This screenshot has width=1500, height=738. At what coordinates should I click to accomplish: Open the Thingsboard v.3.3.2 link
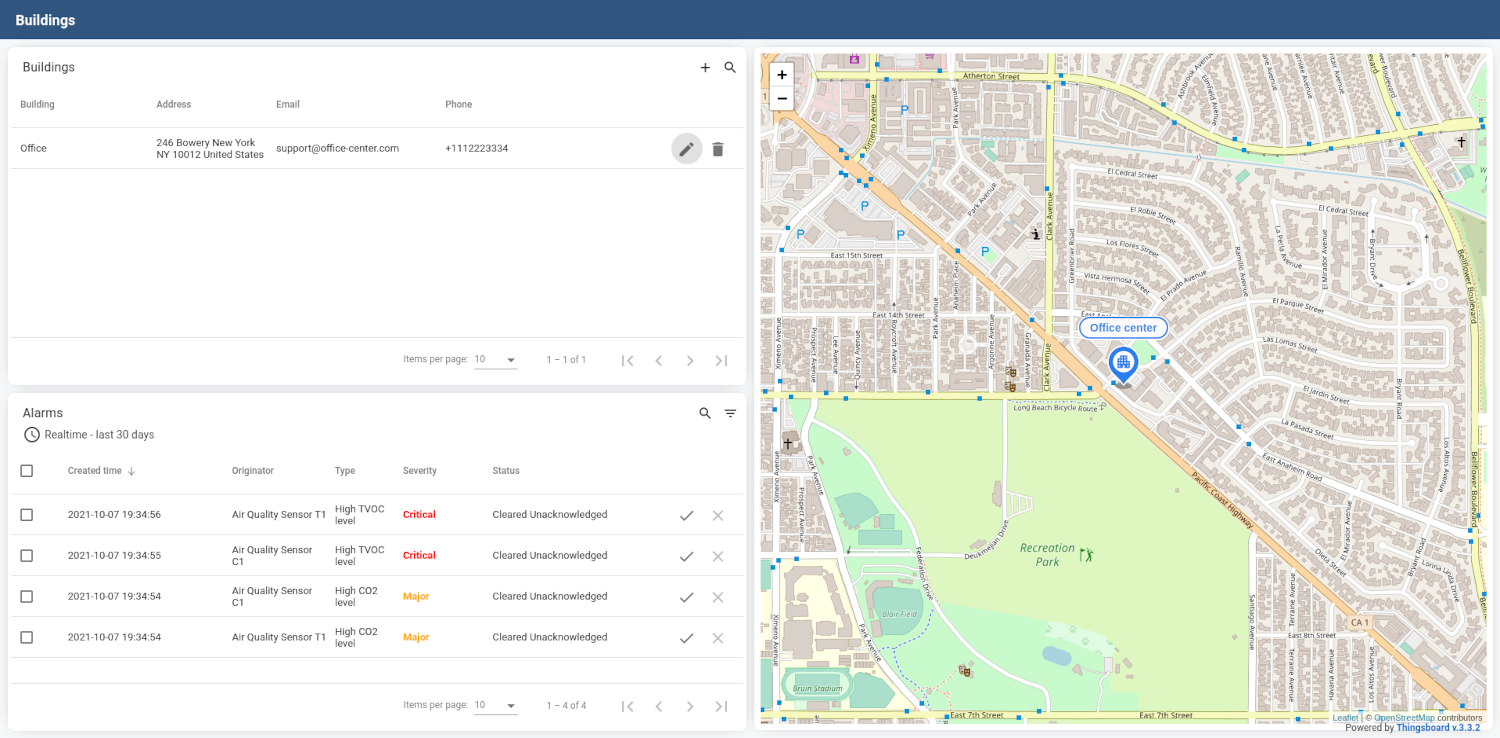[1438, 728]
